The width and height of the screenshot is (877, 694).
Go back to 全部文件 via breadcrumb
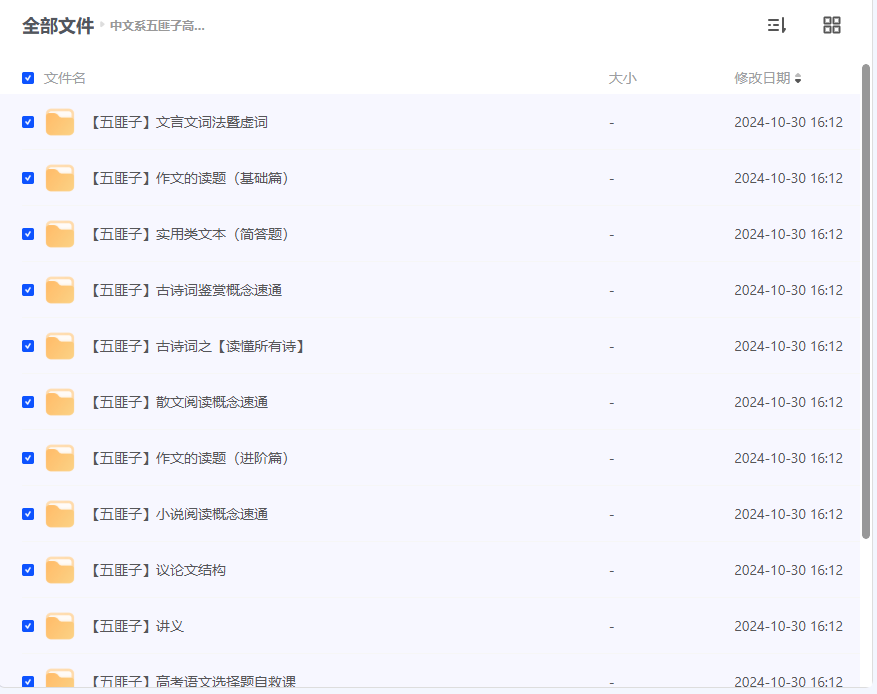57,27
